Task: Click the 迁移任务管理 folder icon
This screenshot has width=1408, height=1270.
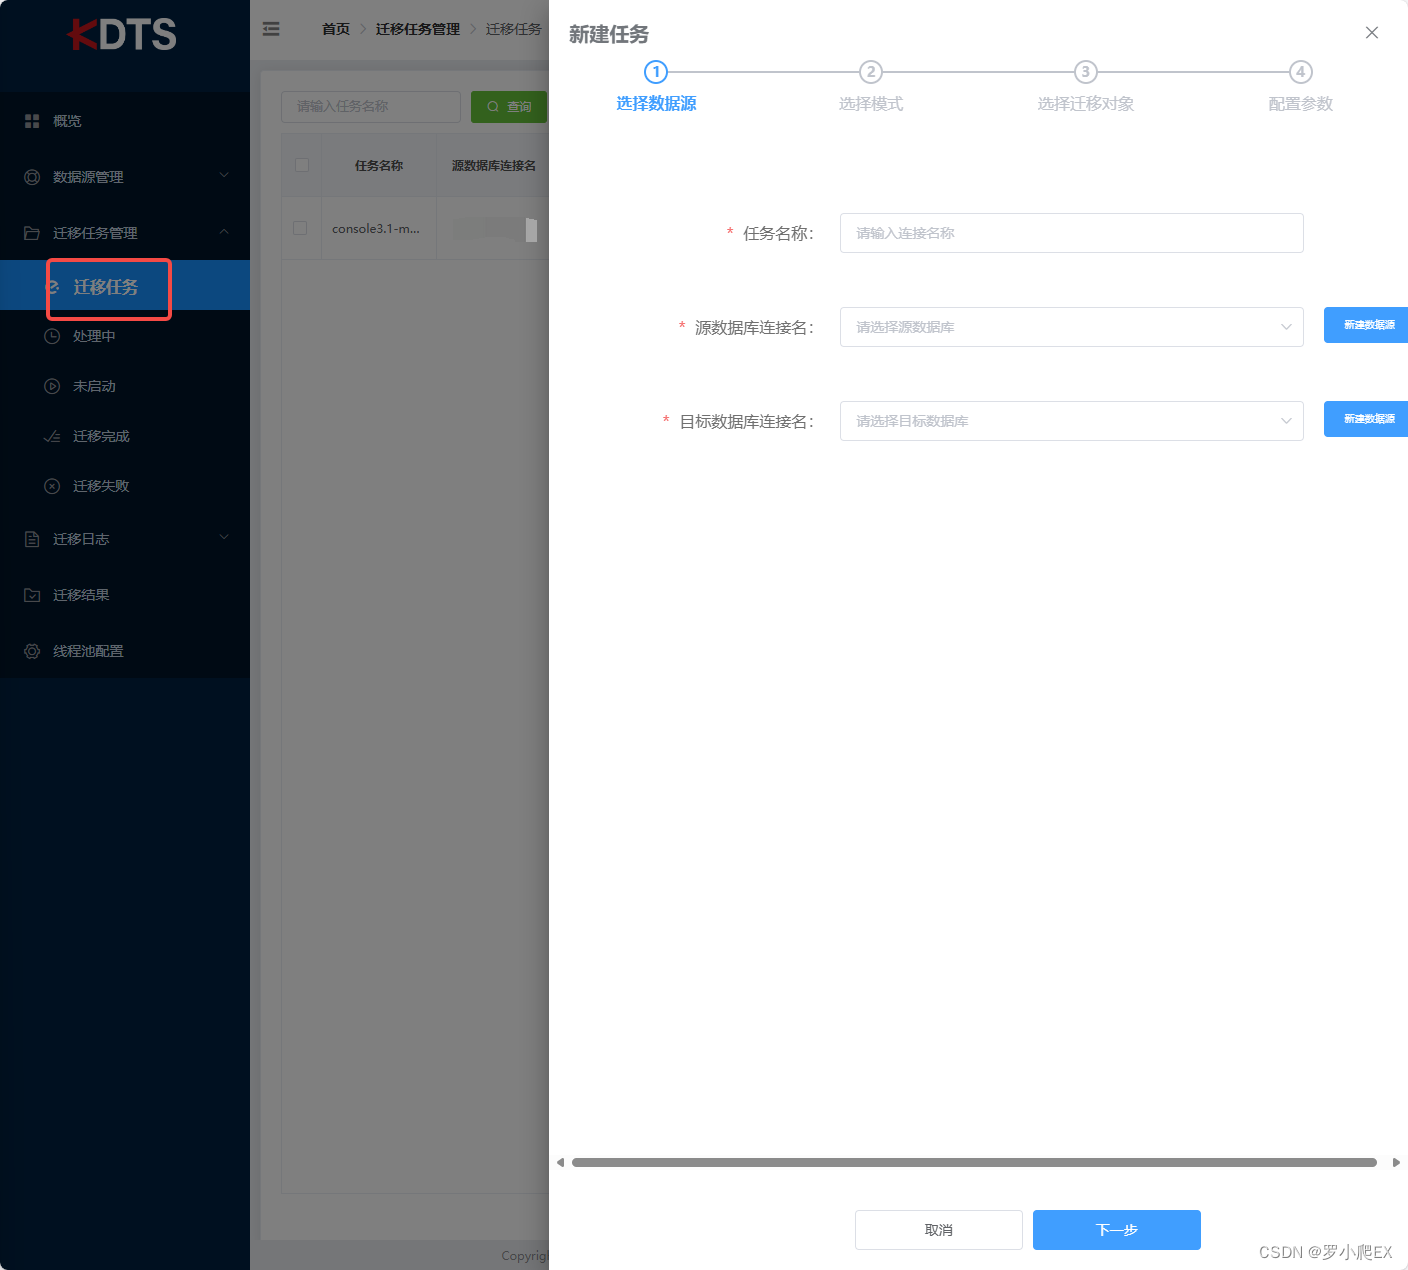Action: [32, 233]
